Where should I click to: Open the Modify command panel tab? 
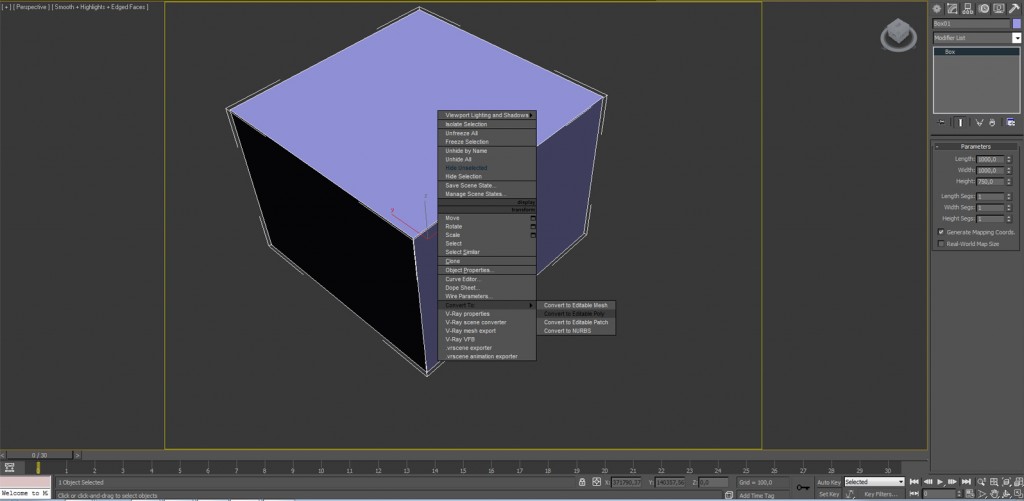tap(952, 8)
